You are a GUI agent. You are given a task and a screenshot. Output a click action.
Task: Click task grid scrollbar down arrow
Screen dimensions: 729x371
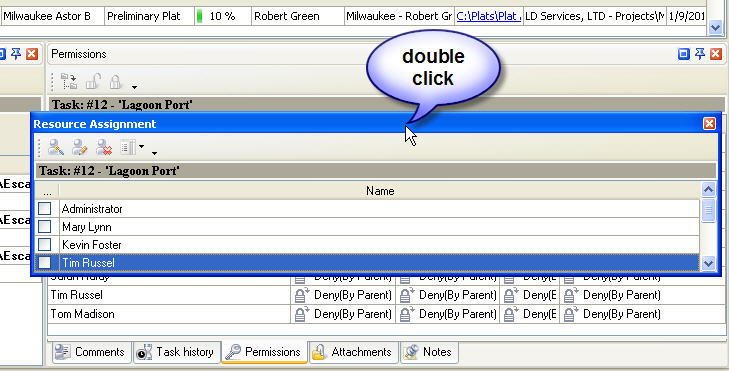pos(715,28)
